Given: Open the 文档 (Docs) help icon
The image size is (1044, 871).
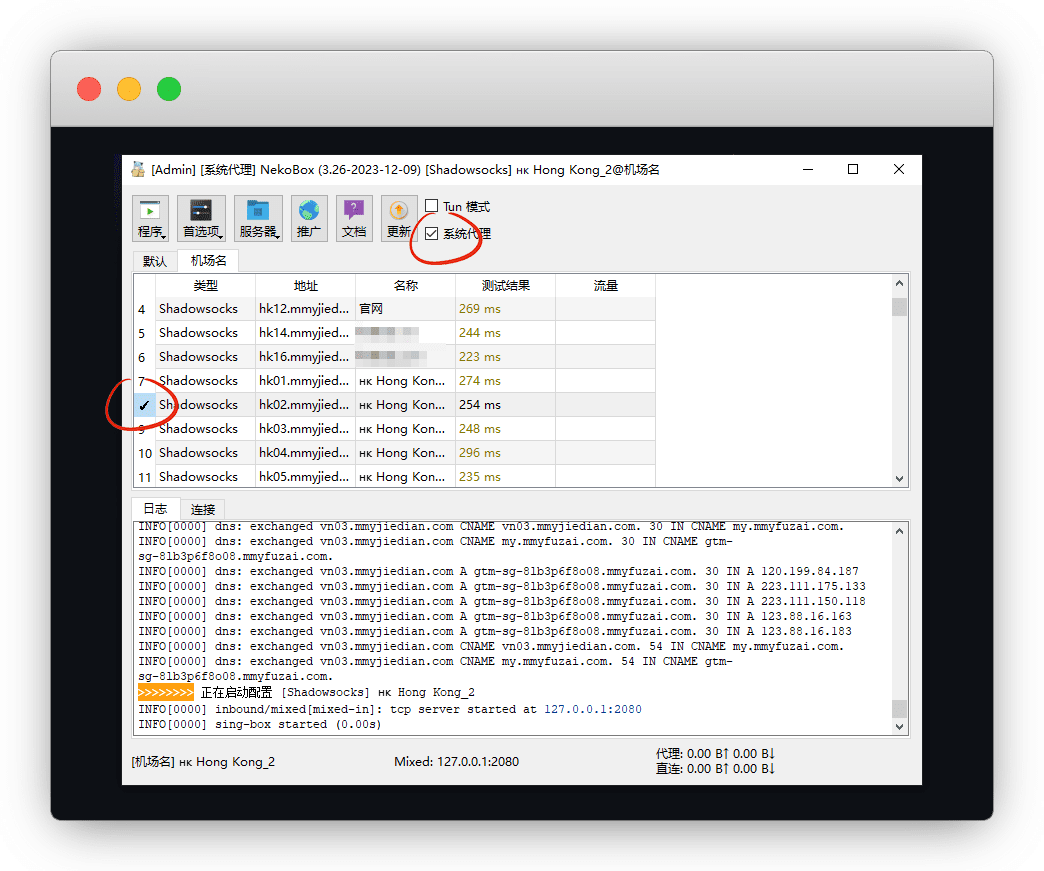Looking at the screenshot, I should tap(354, 218).
